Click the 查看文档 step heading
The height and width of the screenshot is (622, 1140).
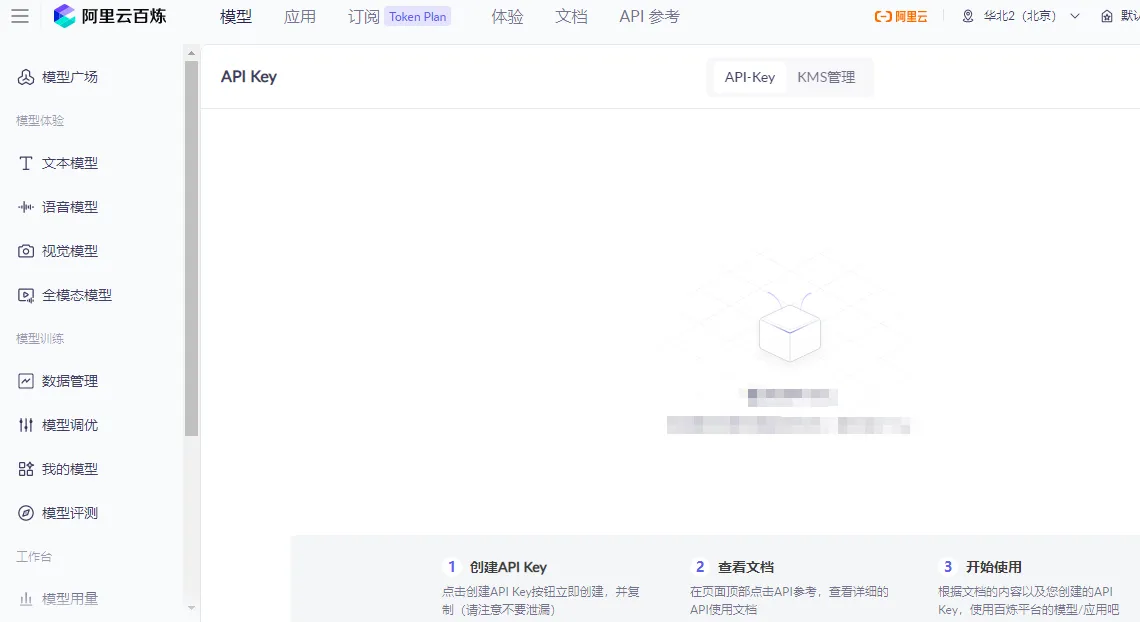click(x=746, y=567)
